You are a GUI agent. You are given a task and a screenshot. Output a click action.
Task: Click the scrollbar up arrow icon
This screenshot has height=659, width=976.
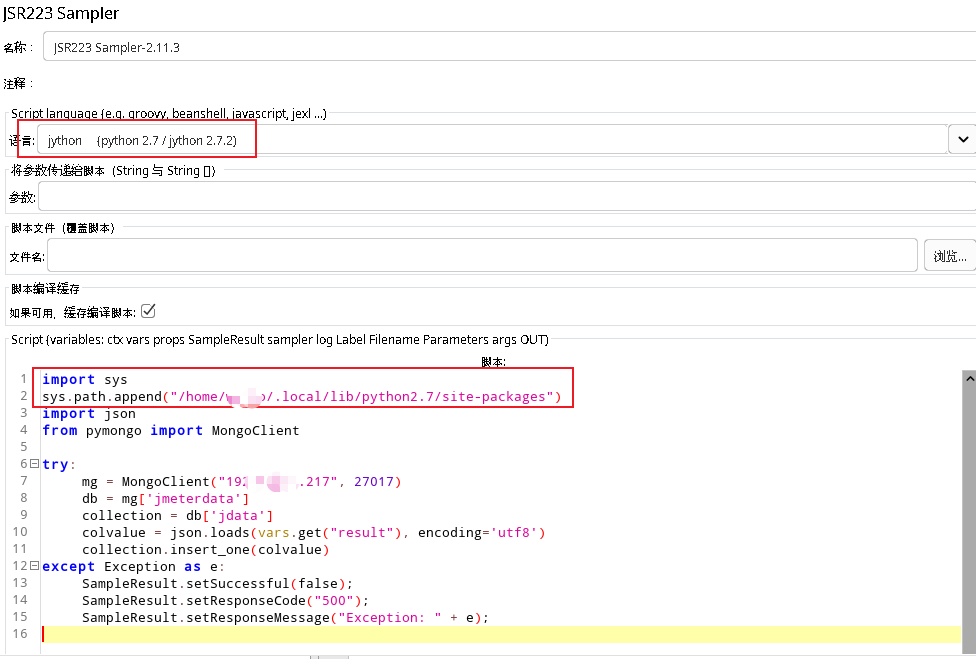(969, 378)
